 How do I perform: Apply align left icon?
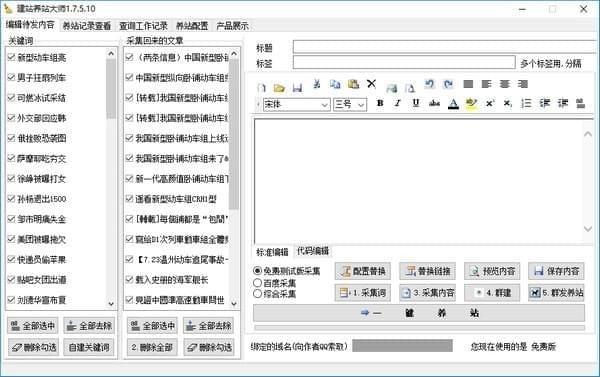point(486,84)
